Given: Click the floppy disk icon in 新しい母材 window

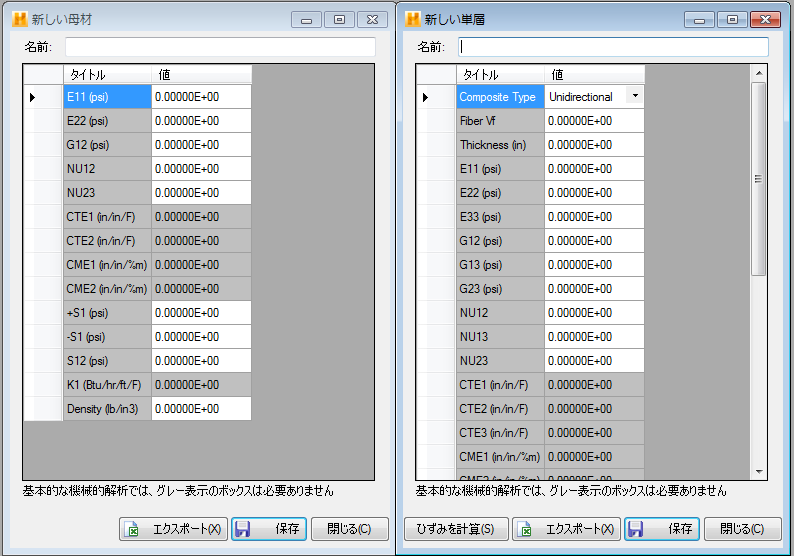Looking at the screenshot, I should 243,529.
